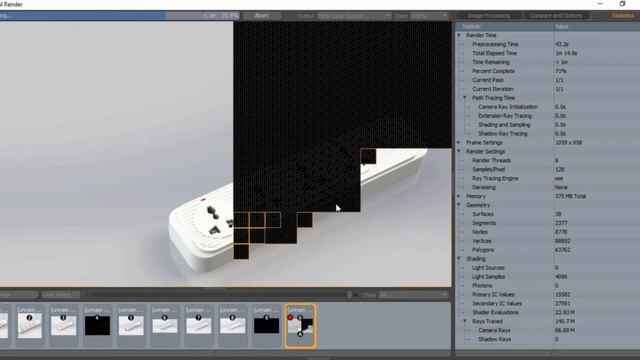640x360 pixels.
Task: Select the Vertices row
Action: point(548,241)
